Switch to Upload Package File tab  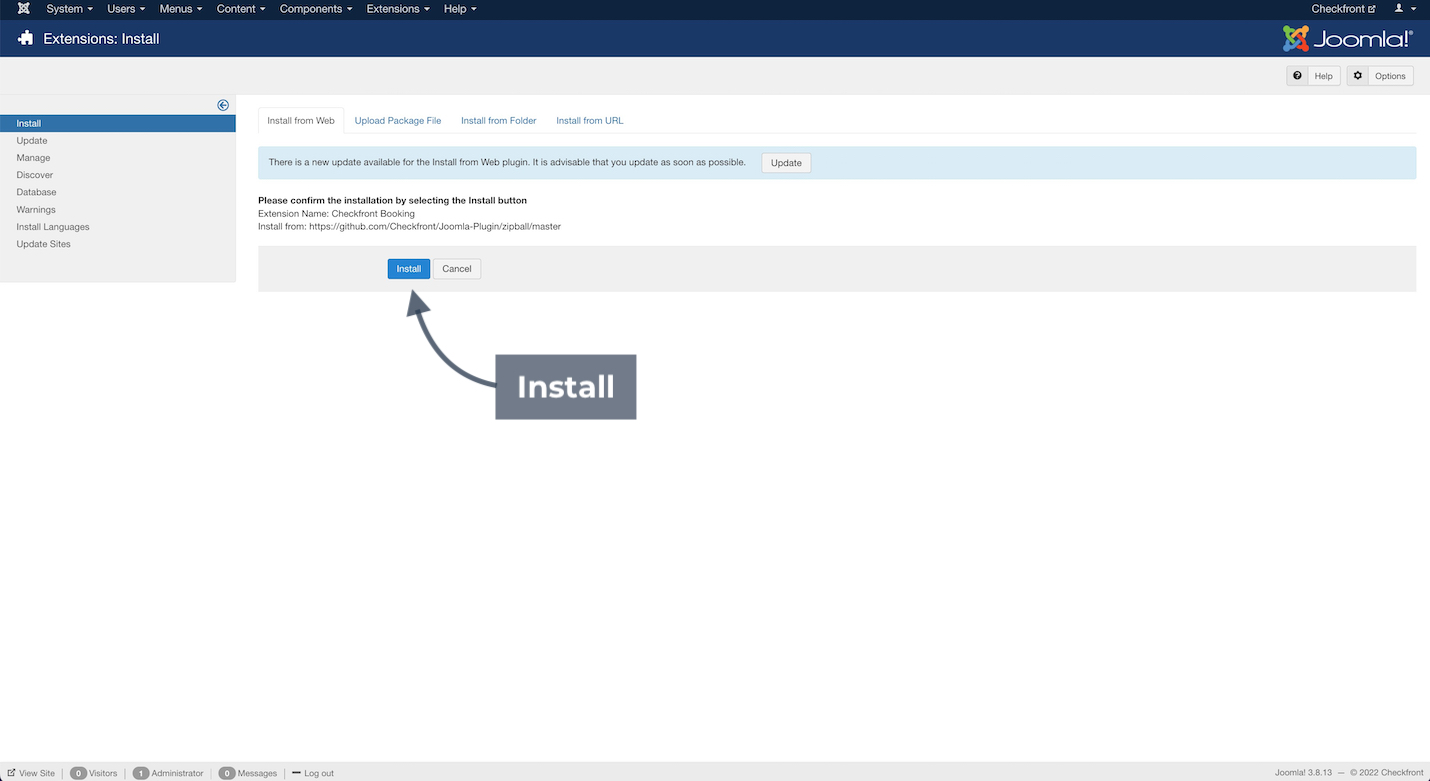(398, 121)
